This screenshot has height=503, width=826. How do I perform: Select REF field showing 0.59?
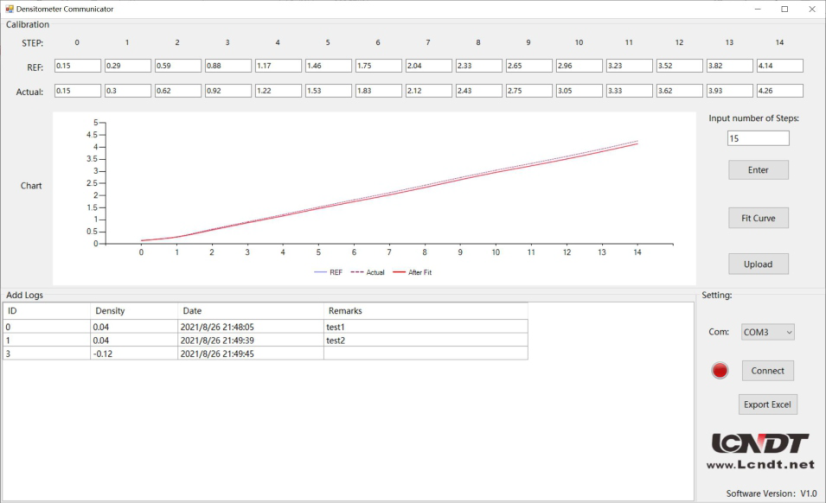tap(178, 66)
